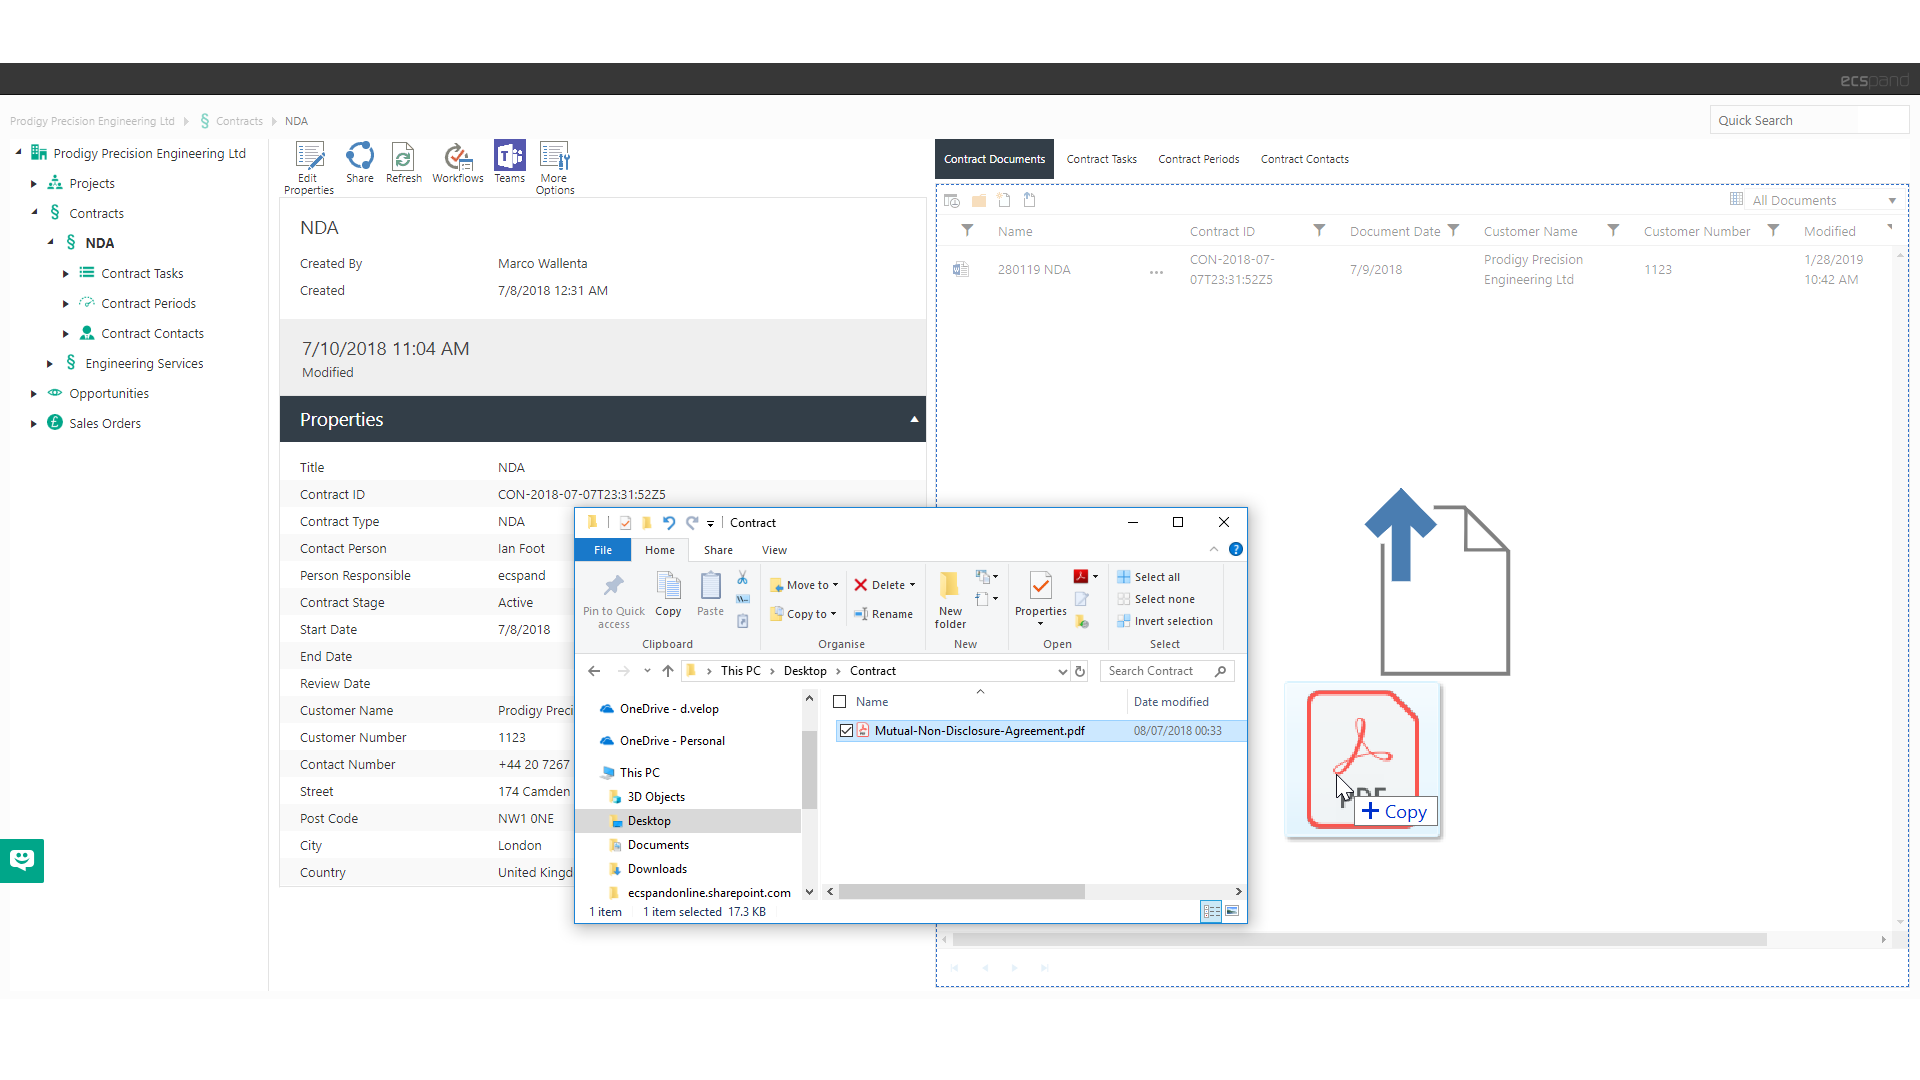
Task: Switch to the Contract Contacts tab
Action: [1304, 159]
